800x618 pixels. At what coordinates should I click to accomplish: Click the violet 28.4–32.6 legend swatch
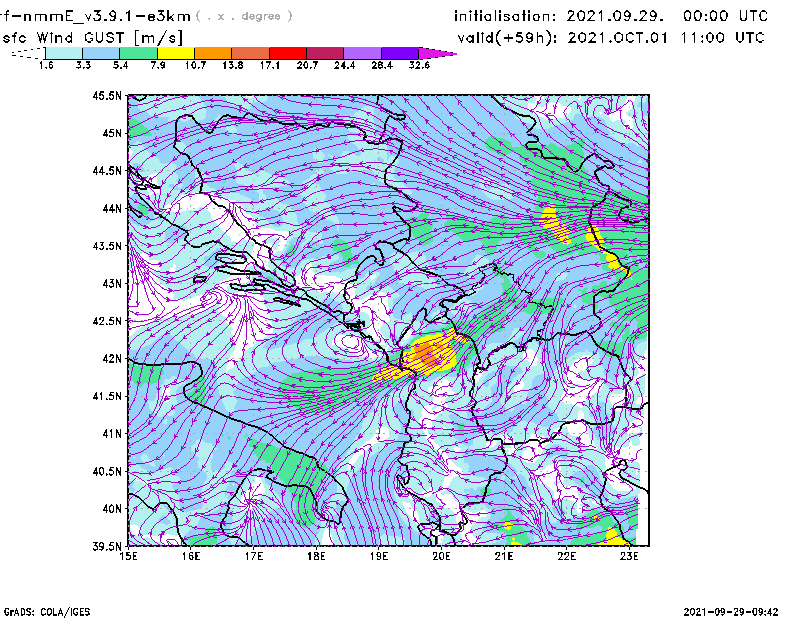click(399, 53)
